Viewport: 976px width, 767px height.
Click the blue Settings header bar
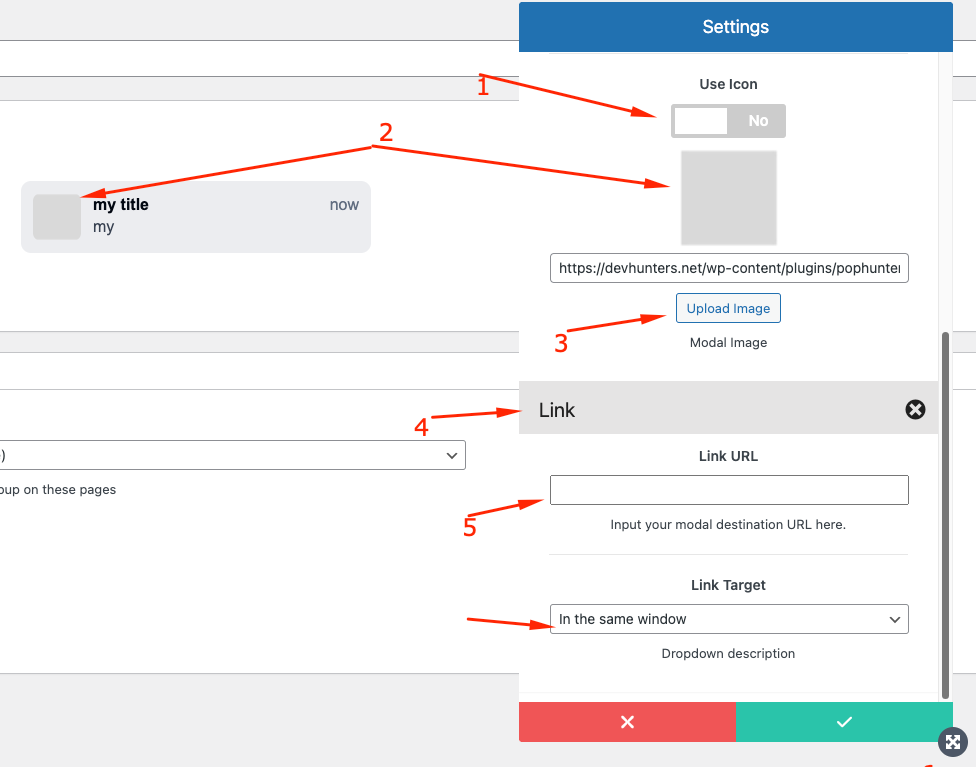735,27
